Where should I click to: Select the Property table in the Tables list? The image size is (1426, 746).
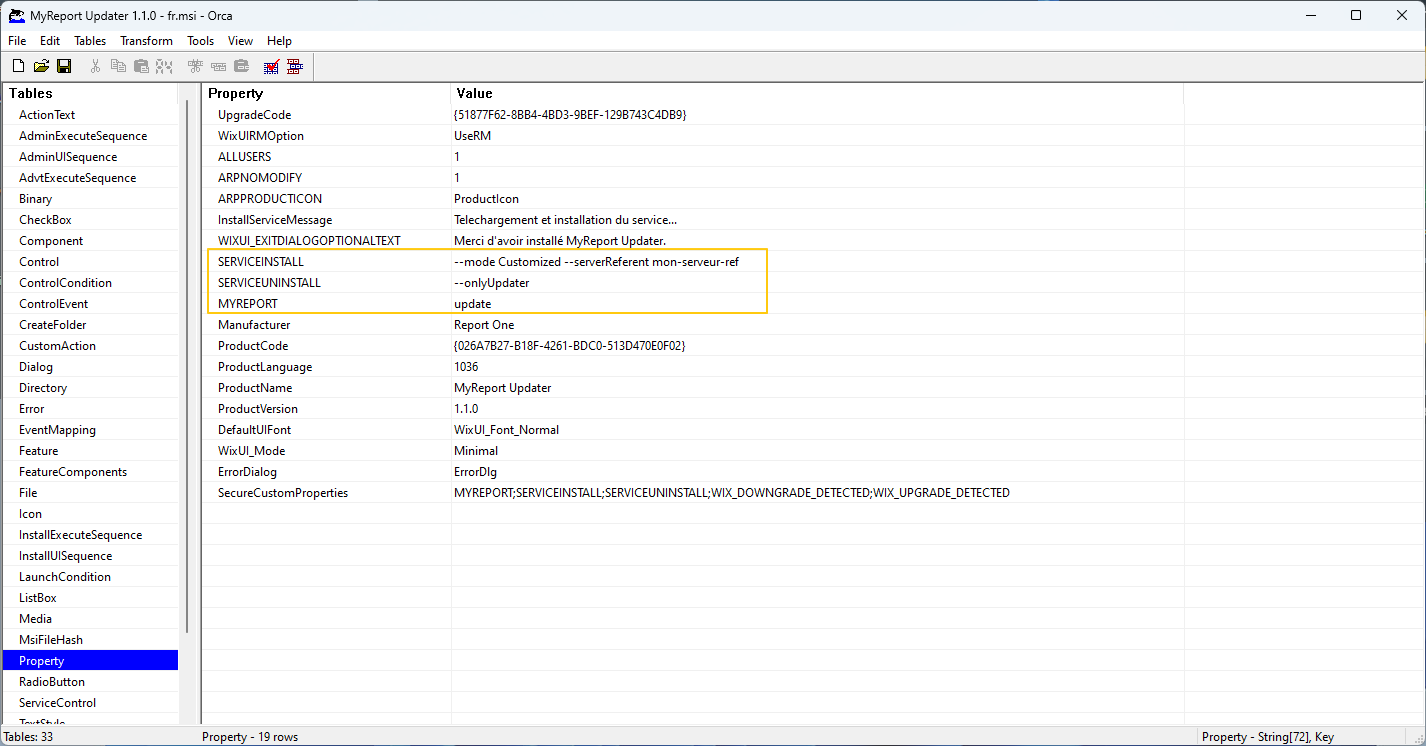tap(41, 660)
